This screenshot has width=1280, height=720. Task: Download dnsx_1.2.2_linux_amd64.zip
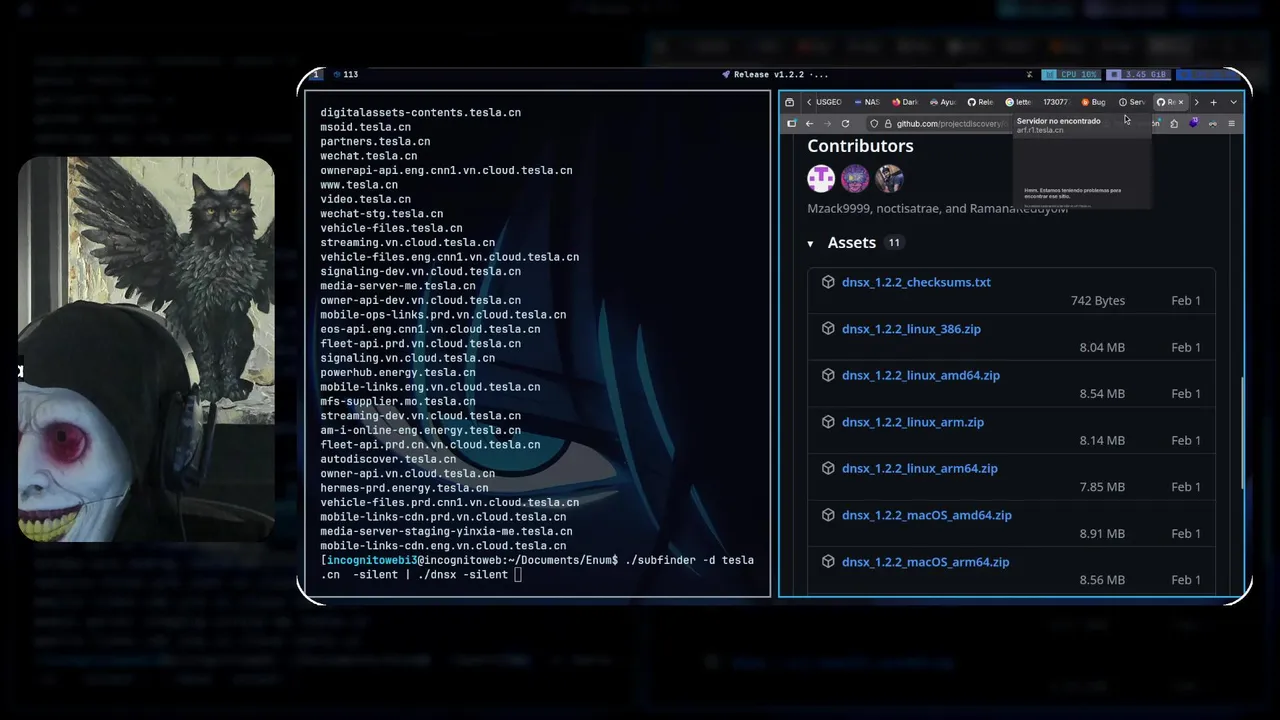[x=921, y=375]
